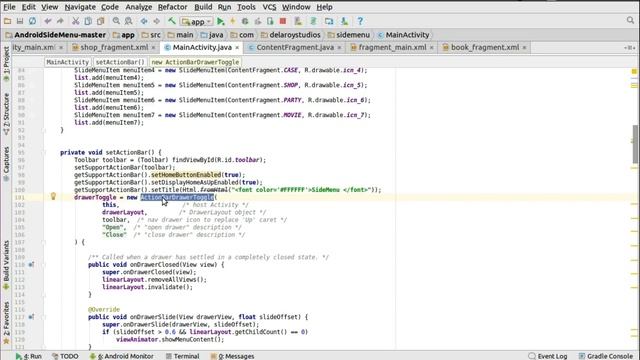Screen dimensions: 640x360
Task: Collapse the anonymous ActionBarDrawerToggle class fold marker
Action: click(x=44, y=242)
